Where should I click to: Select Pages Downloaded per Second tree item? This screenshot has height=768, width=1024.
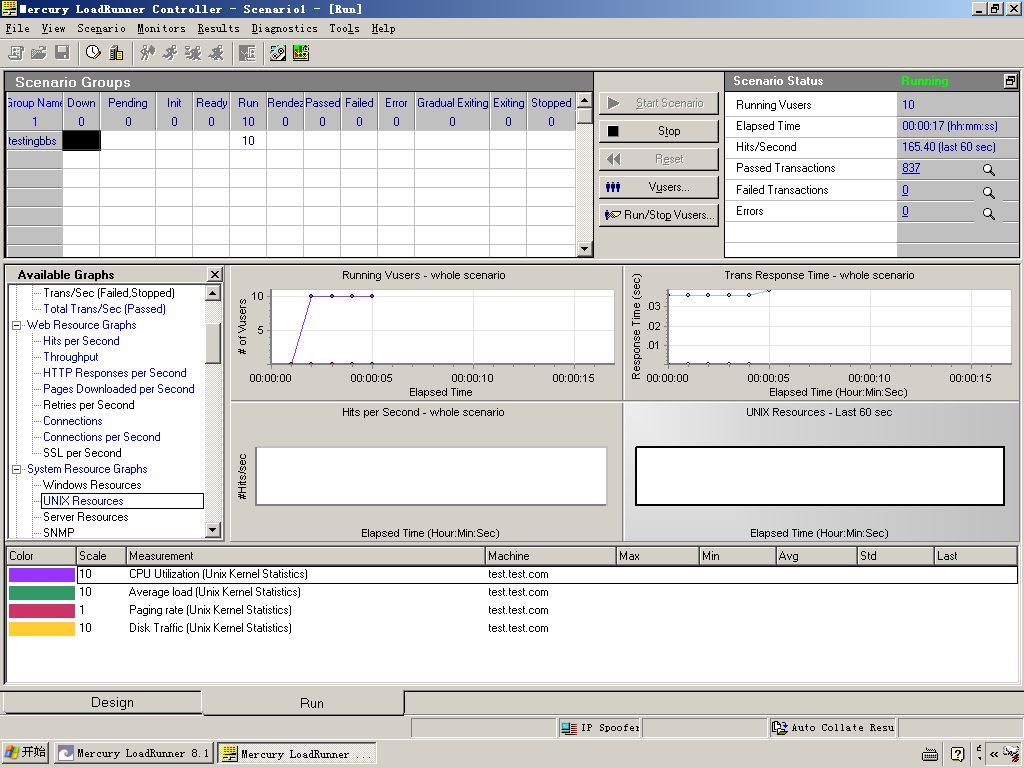coord(118,389)
